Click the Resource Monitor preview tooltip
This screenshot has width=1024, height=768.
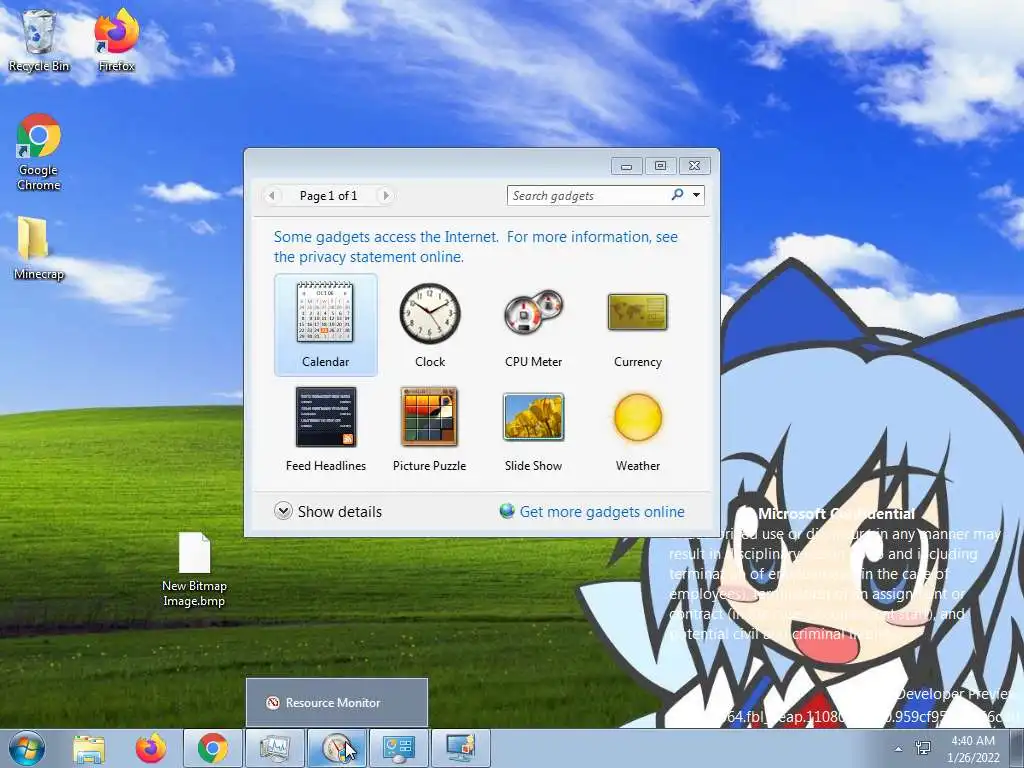336,702
